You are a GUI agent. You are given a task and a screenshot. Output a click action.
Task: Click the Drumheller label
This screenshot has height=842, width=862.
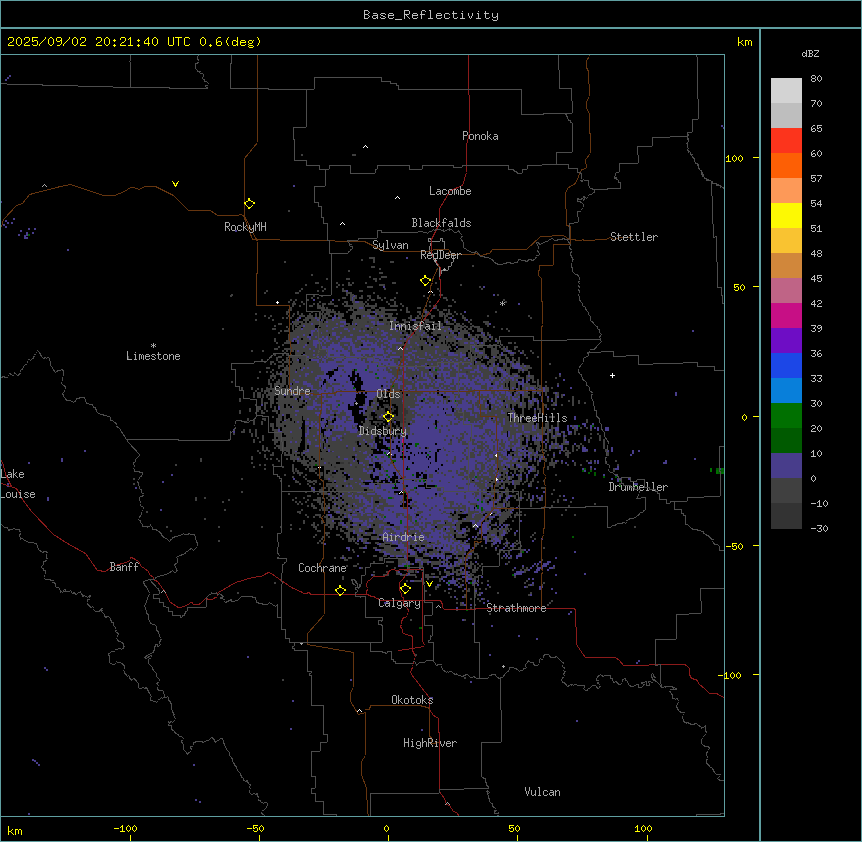(638, 487)
